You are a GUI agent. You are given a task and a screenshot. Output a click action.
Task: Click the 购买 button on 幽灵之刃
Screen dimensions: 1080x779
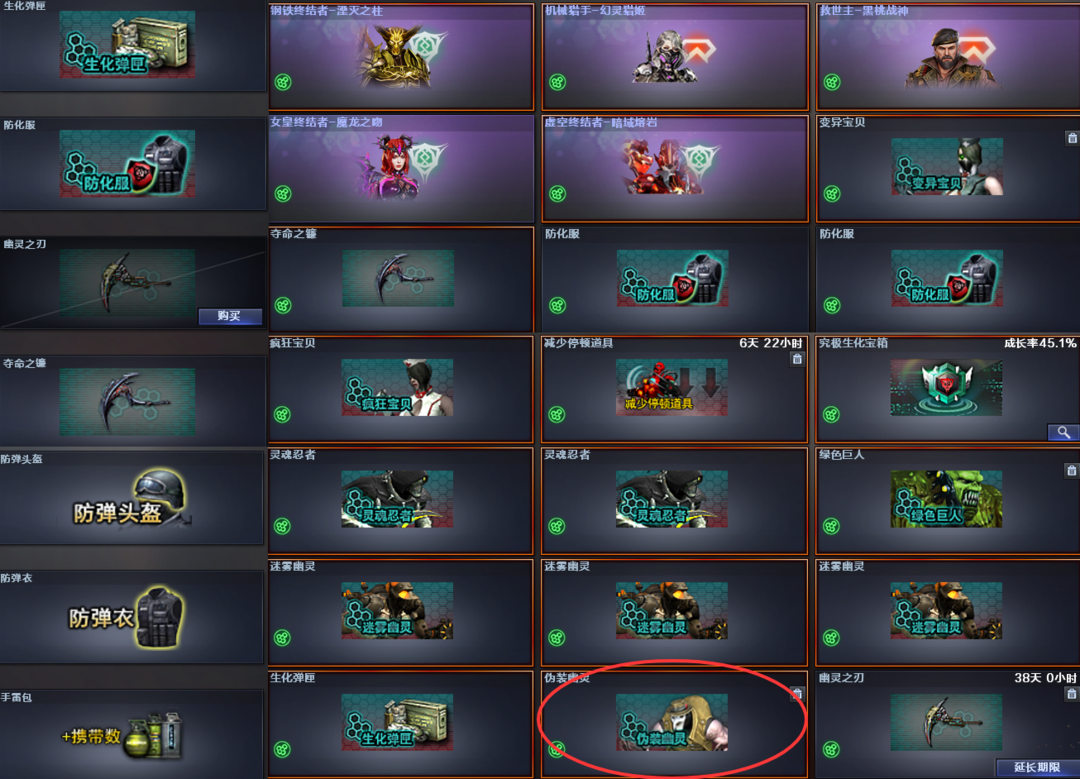[230, 316]
